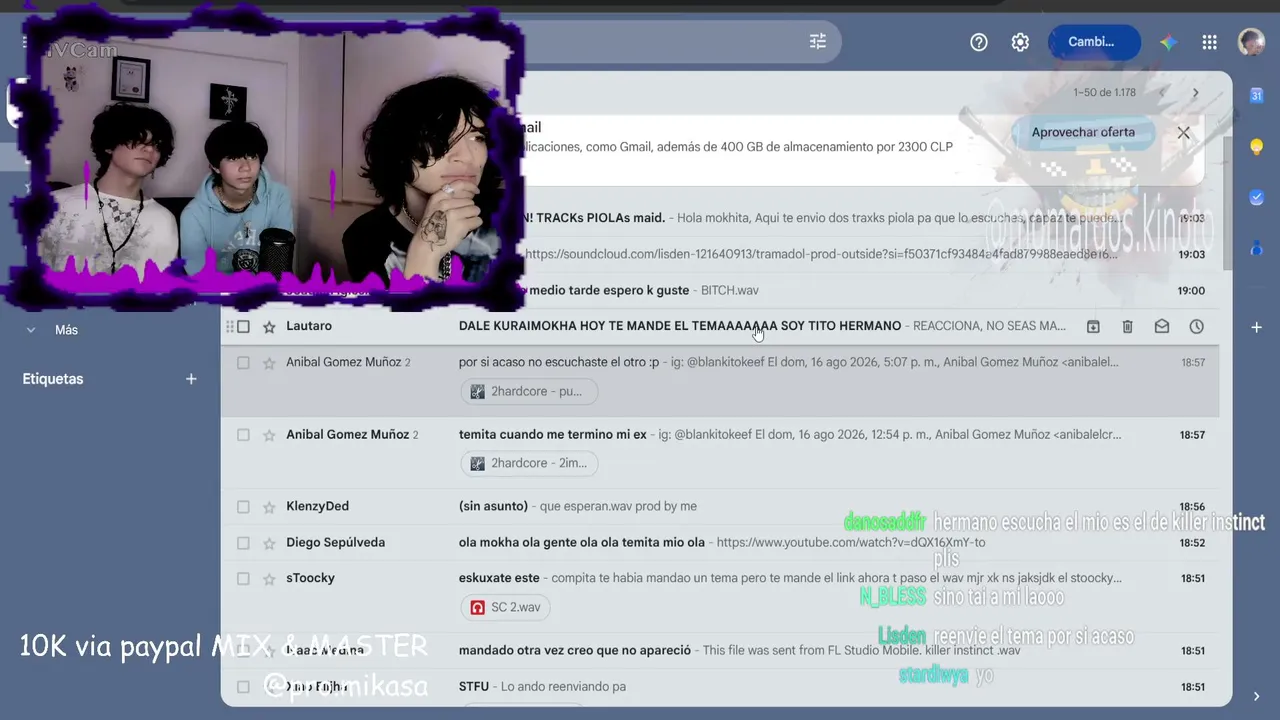
Task: Star the KlenzyDed email
Action: [x=269, y=507]
